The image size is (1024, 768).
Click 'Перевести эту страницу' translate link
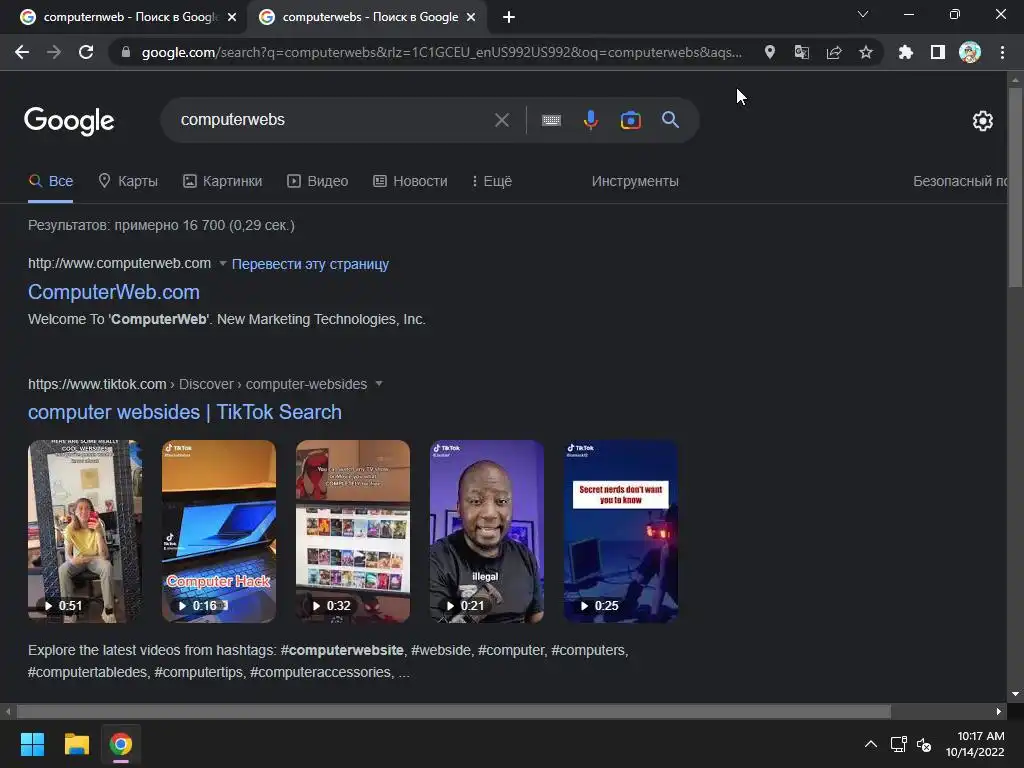(310, 264)
